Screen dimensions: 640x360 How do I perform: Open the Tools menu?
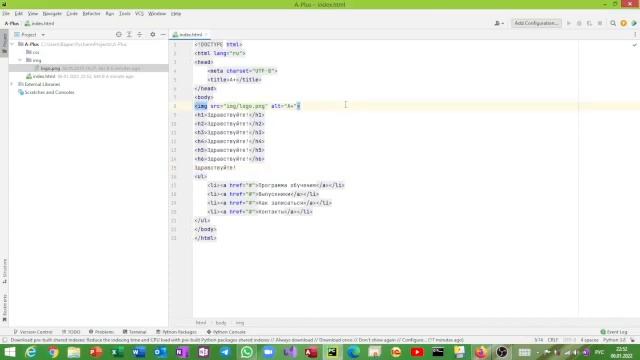click(x=124, y=13)
